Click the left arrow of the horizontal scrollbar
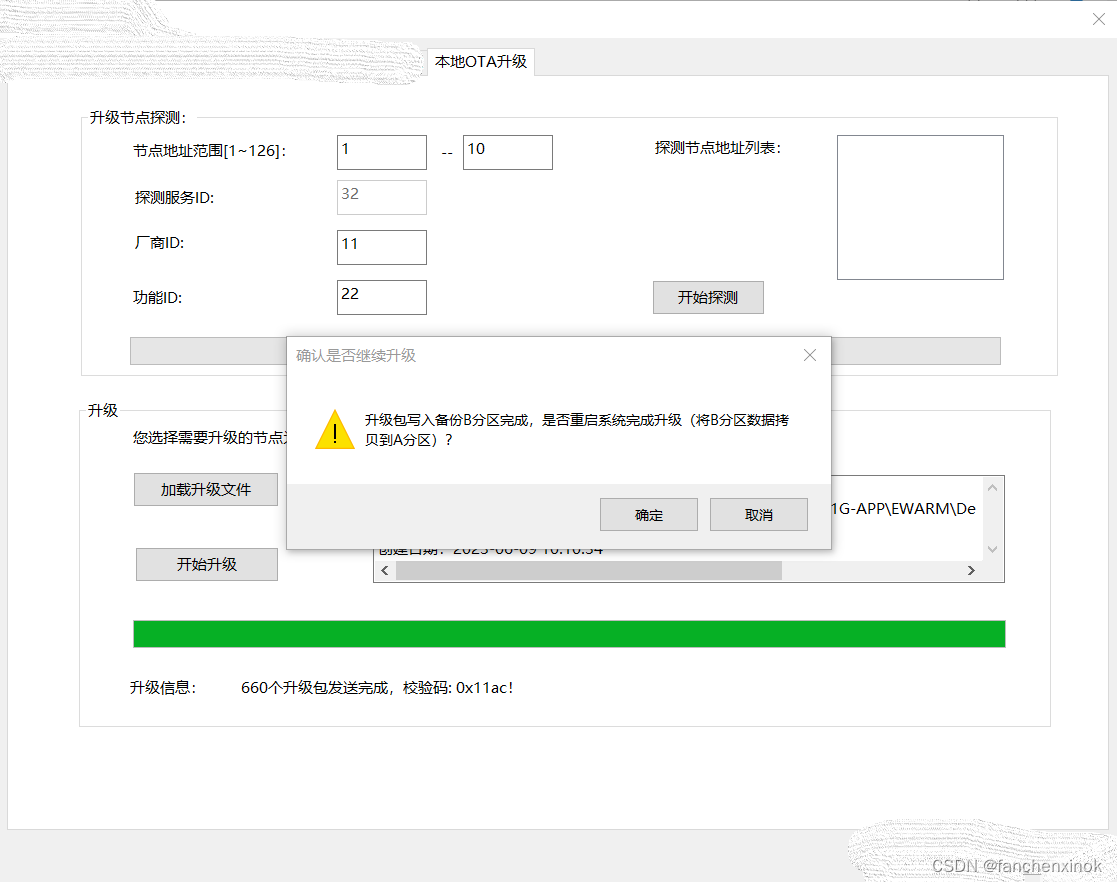Viewport: 1117px width, 882px height. pos(385,570)
